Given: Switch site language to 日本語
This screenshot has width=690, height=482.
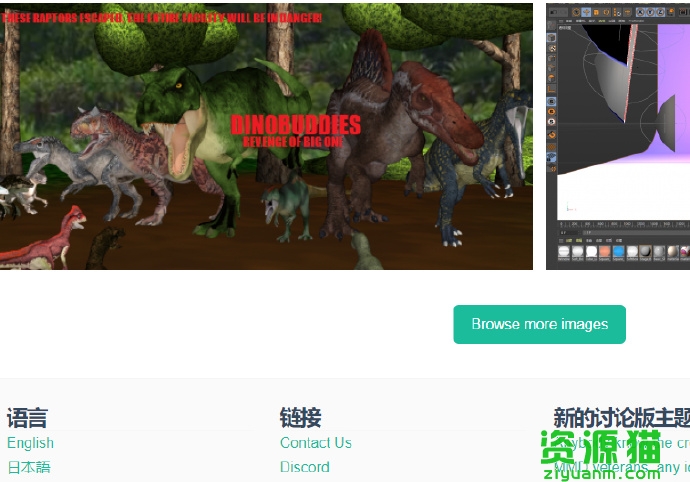Looking at the screenshot, I should coord(29,467).
